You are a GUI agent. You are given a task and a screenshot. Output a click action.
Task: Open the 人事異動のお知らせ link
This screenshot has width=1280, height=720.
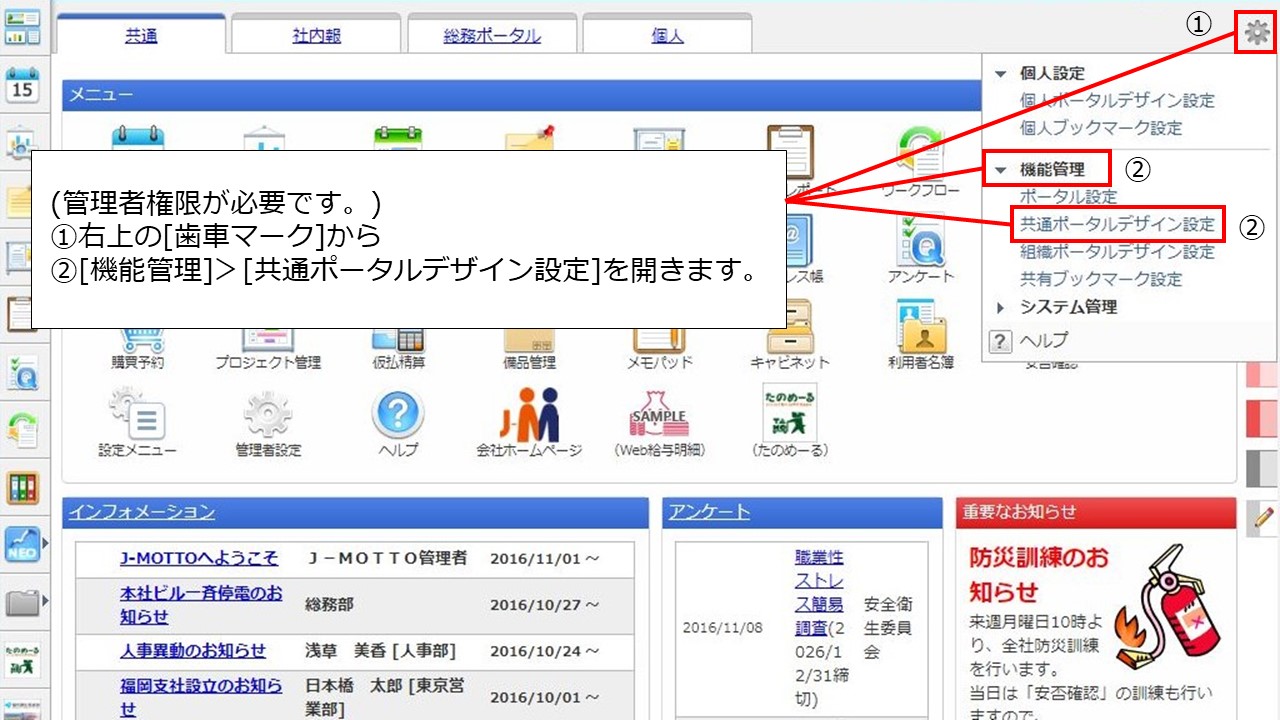point(193,651)
